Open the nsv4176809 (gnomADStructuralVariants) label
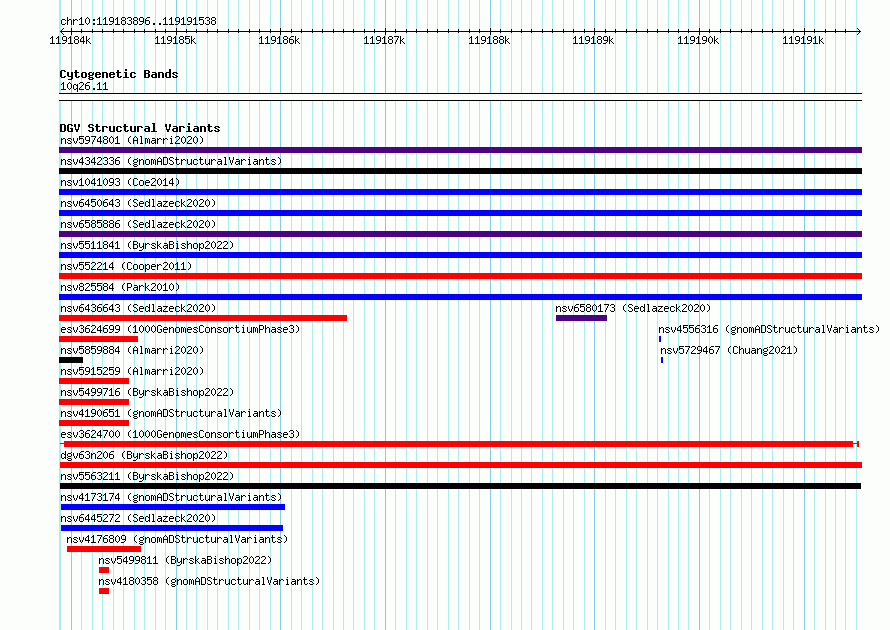 (177, 539)
